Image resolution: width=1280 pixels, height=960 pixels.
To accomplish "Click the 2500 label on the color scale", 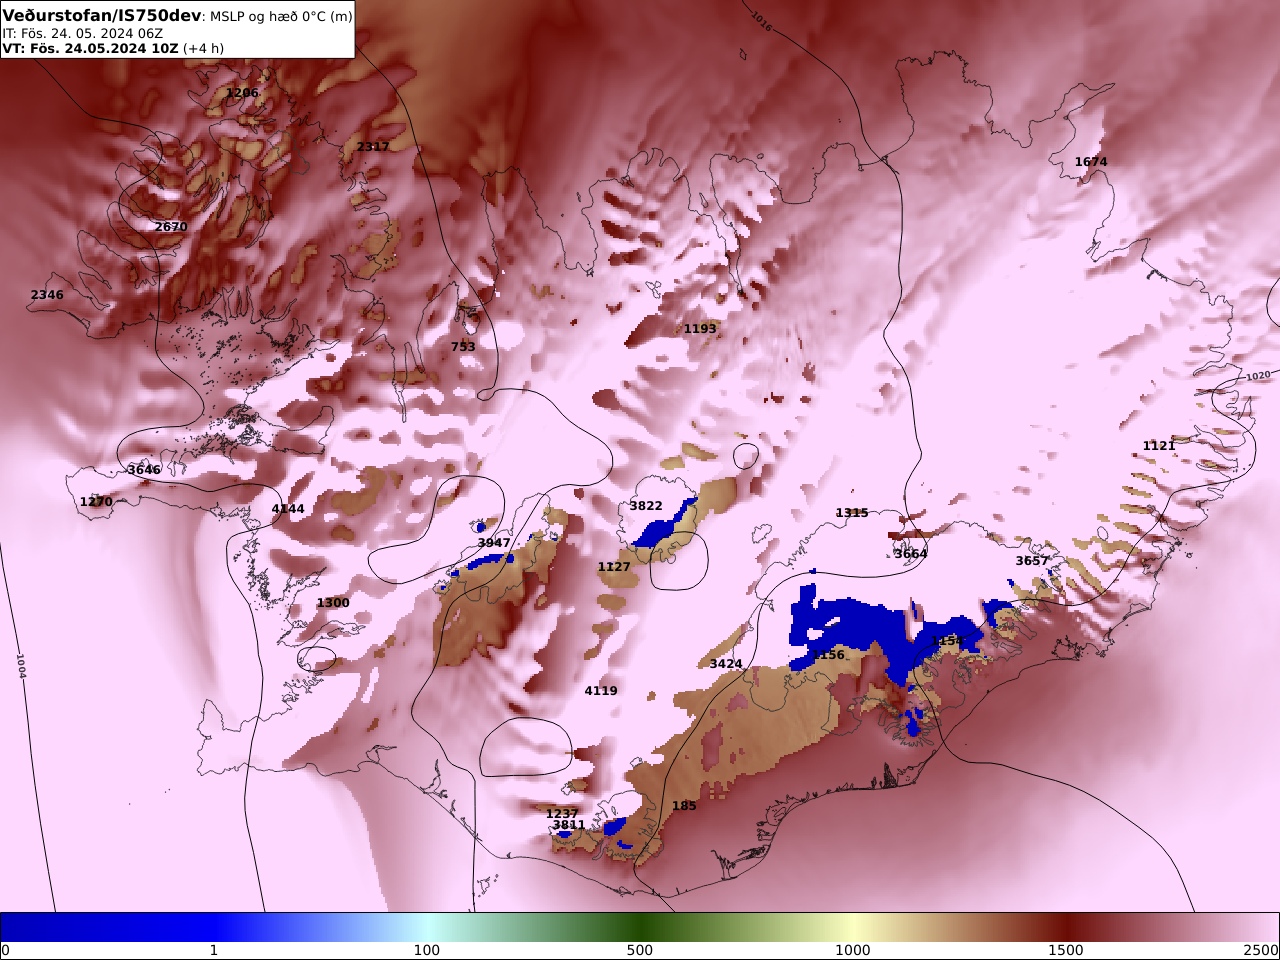I will [x=1262, y=950].
